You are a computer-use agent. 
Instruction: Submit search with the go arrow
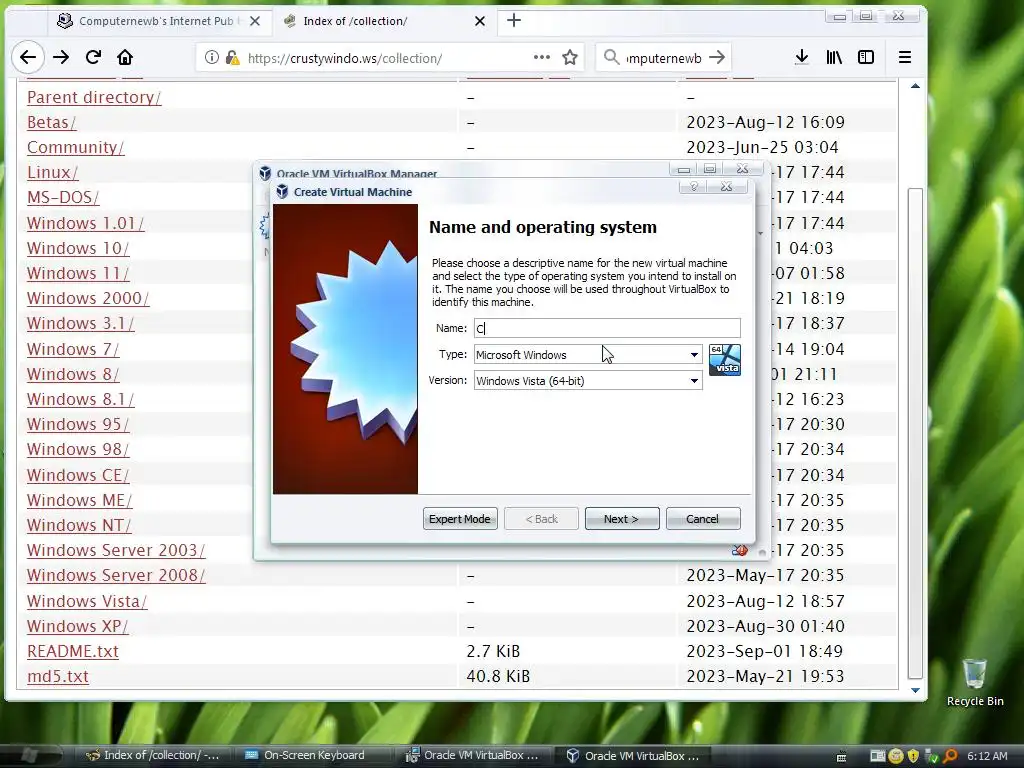point(717,57)
